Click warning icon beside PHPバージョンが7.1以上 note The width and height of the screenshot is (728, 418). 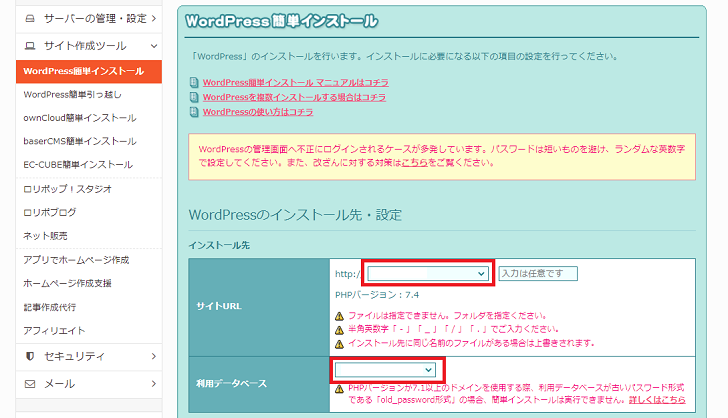pos(339,388)
